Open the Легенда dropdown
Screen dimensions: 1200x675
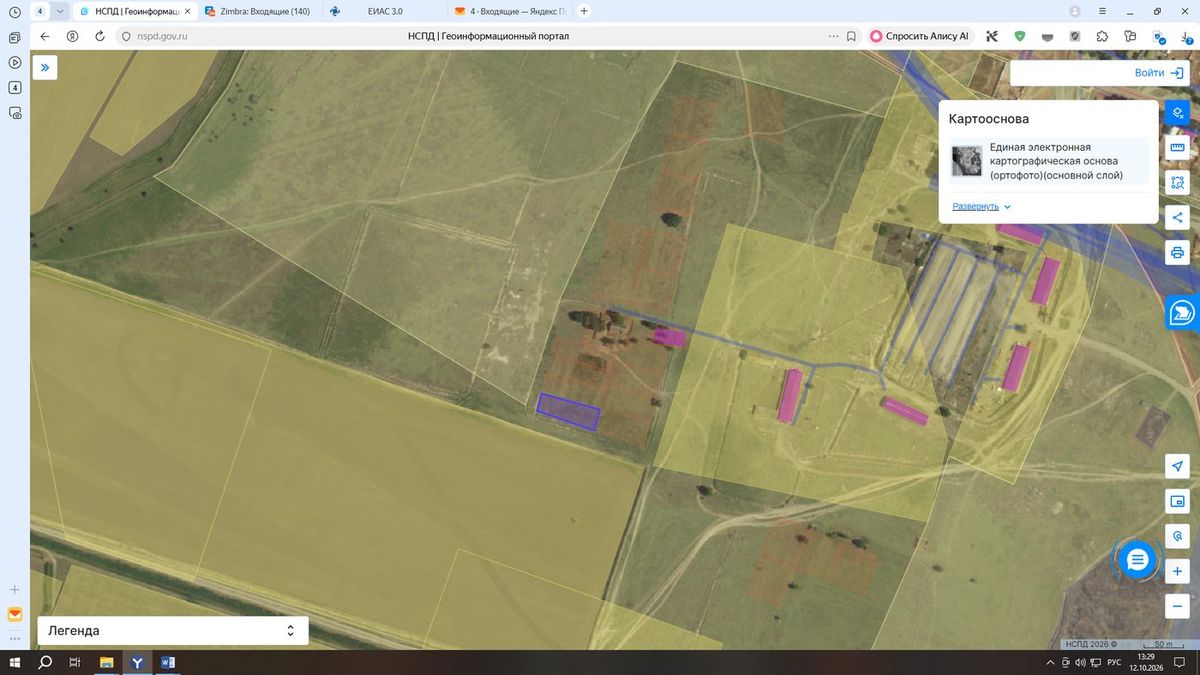point(173,631)
